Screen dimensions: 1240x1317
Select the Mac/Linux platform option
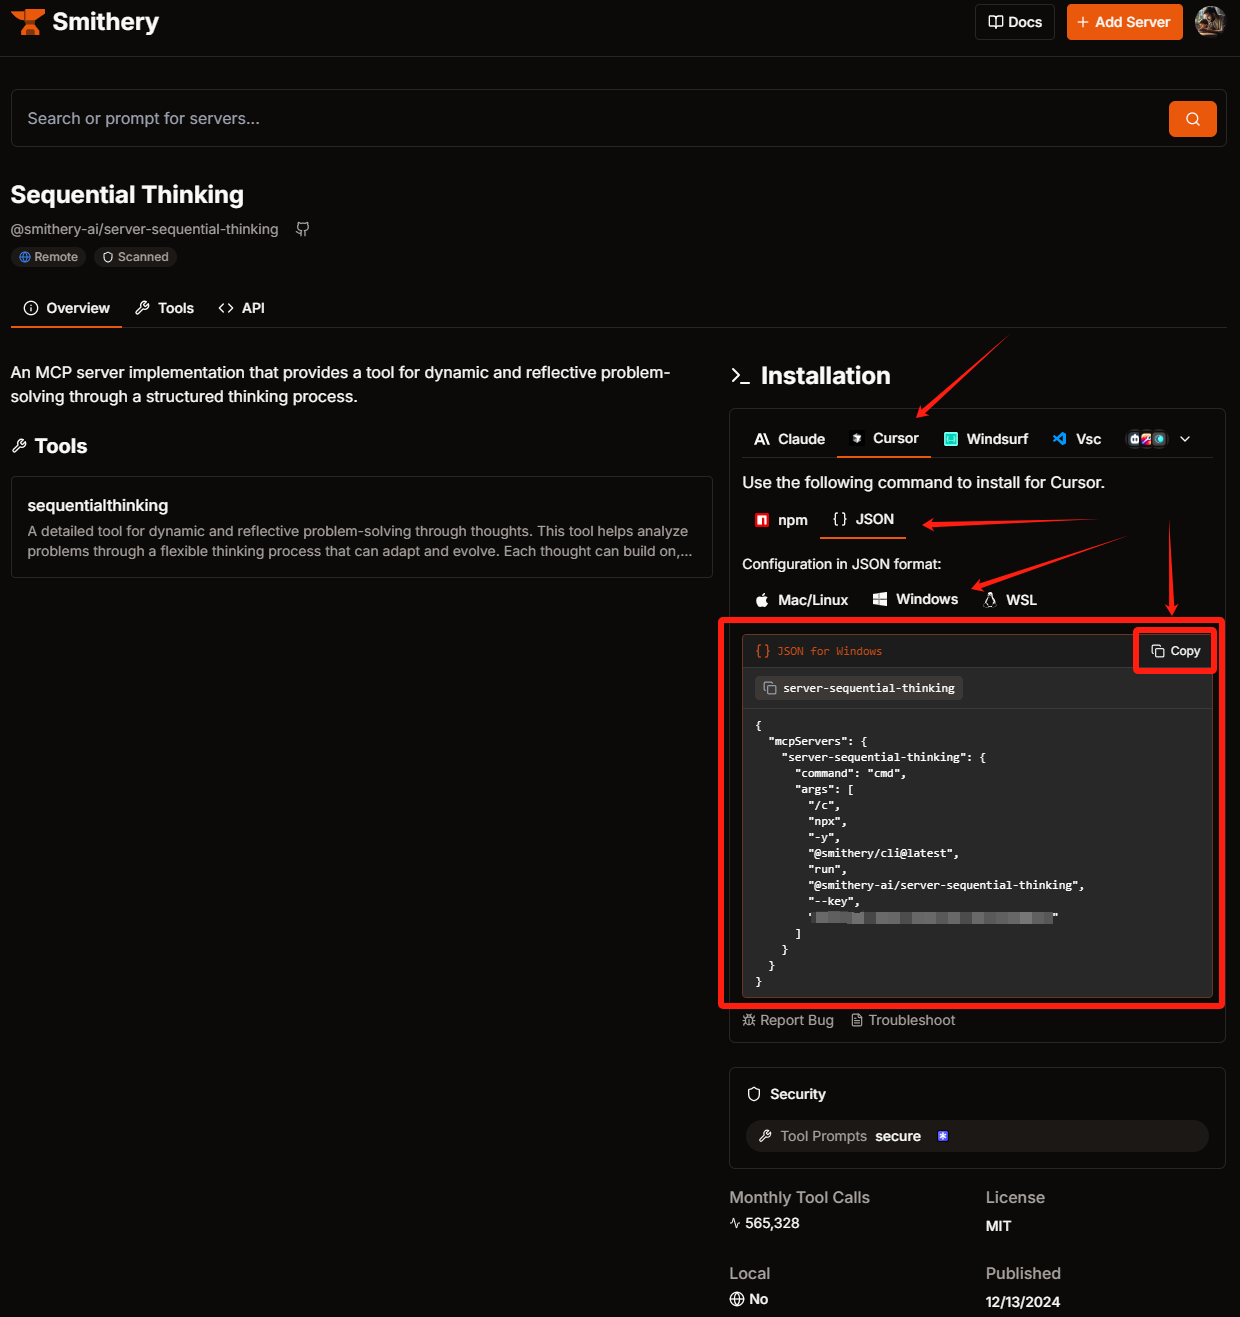(x=801, y=600)
